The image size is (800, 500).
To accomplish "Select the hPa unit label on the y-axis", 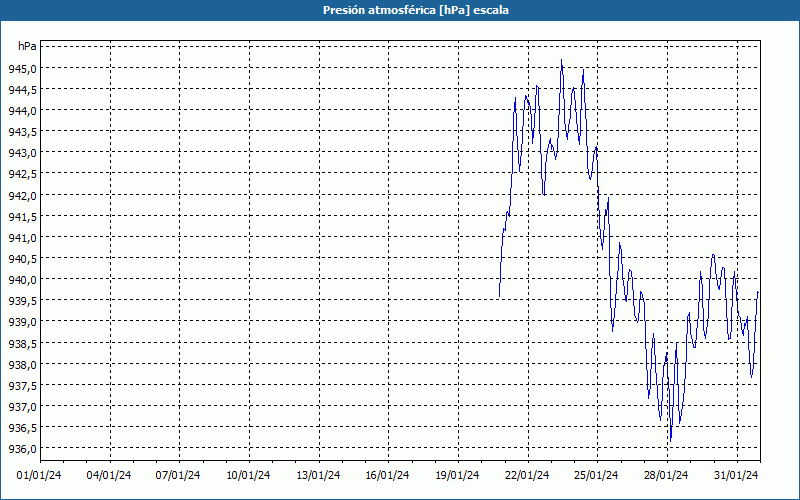I will (x=27, y=46).
